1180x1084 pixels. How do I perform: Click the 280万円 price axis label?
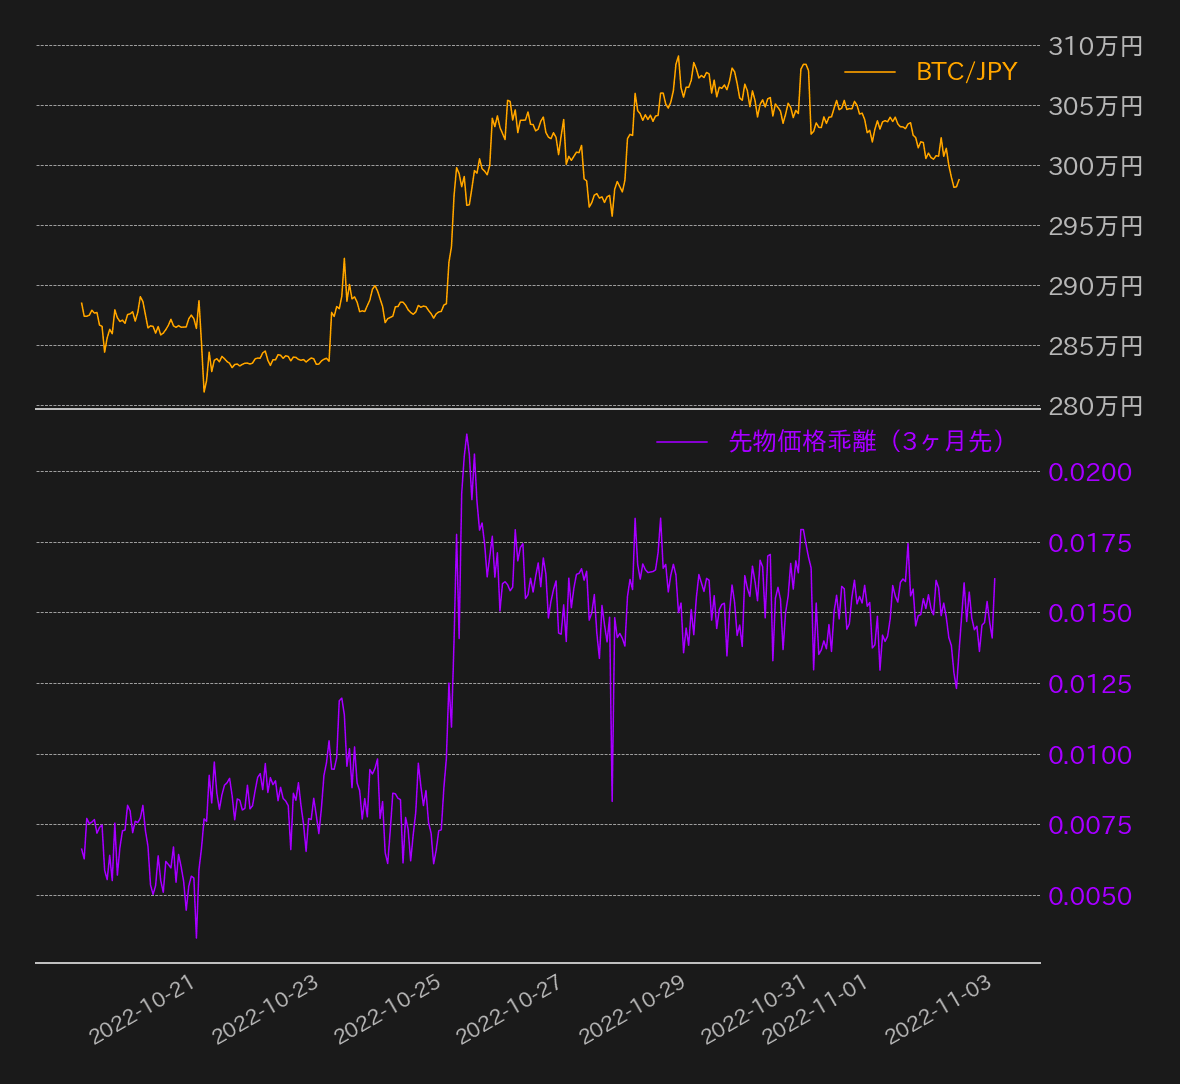pos(1095,406)
